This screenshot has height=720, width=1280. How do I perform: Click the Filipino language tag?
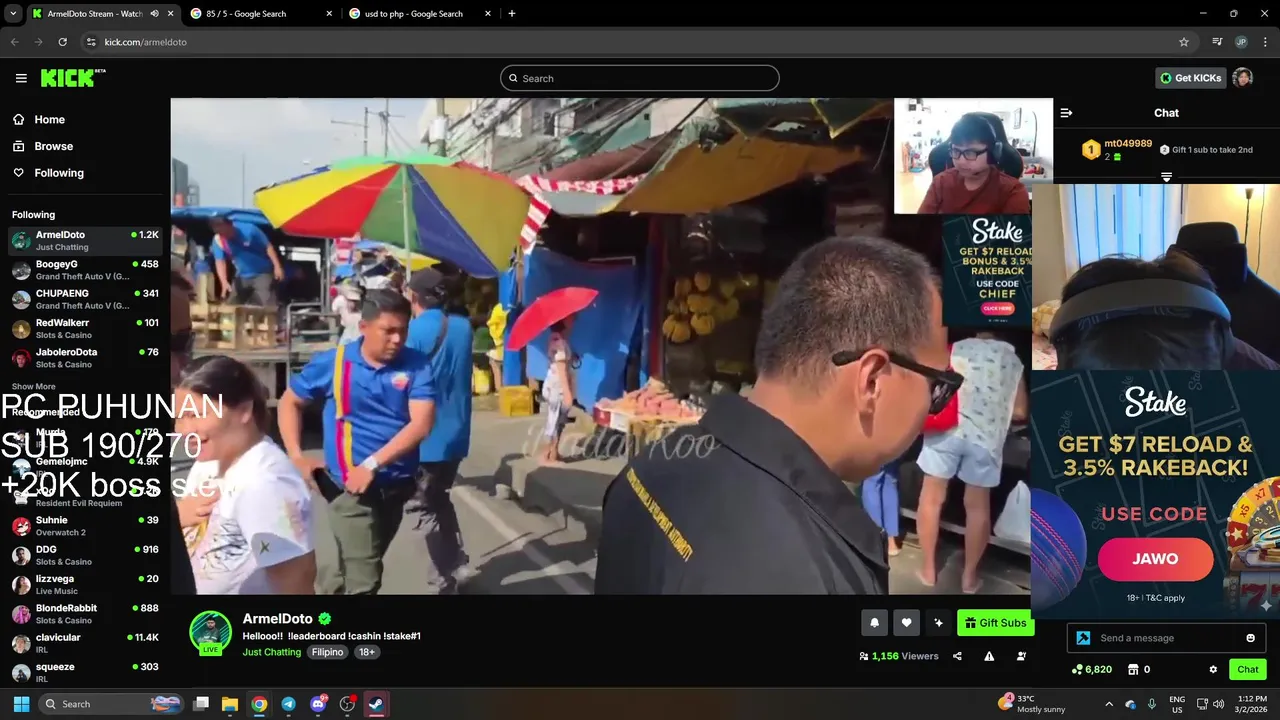pos(327,652)
